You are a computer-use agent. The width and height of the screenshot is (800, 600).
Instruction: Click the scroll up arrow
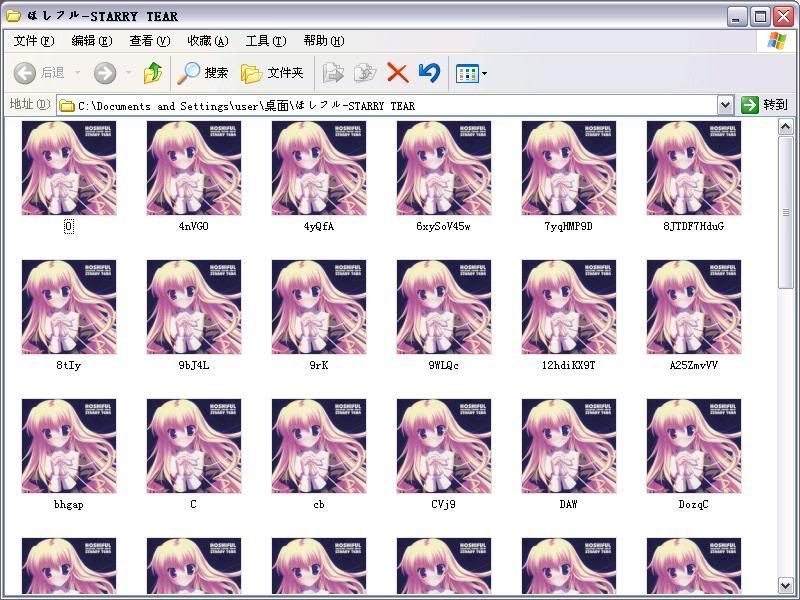point(785,126)
